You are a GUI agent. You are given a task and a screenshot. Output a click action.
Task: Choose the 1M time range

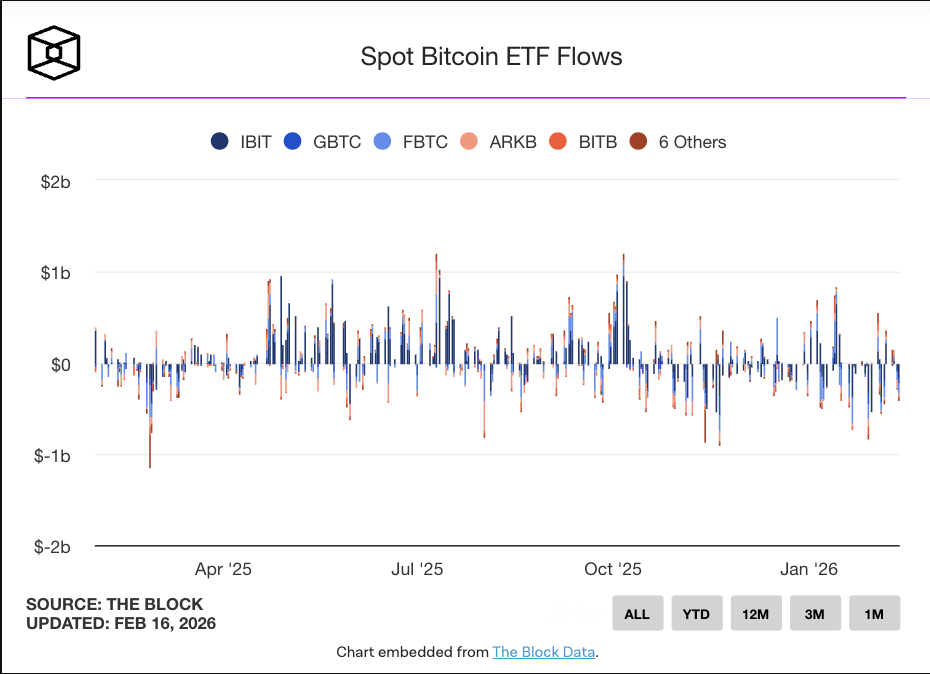click(x=874, y=613)
